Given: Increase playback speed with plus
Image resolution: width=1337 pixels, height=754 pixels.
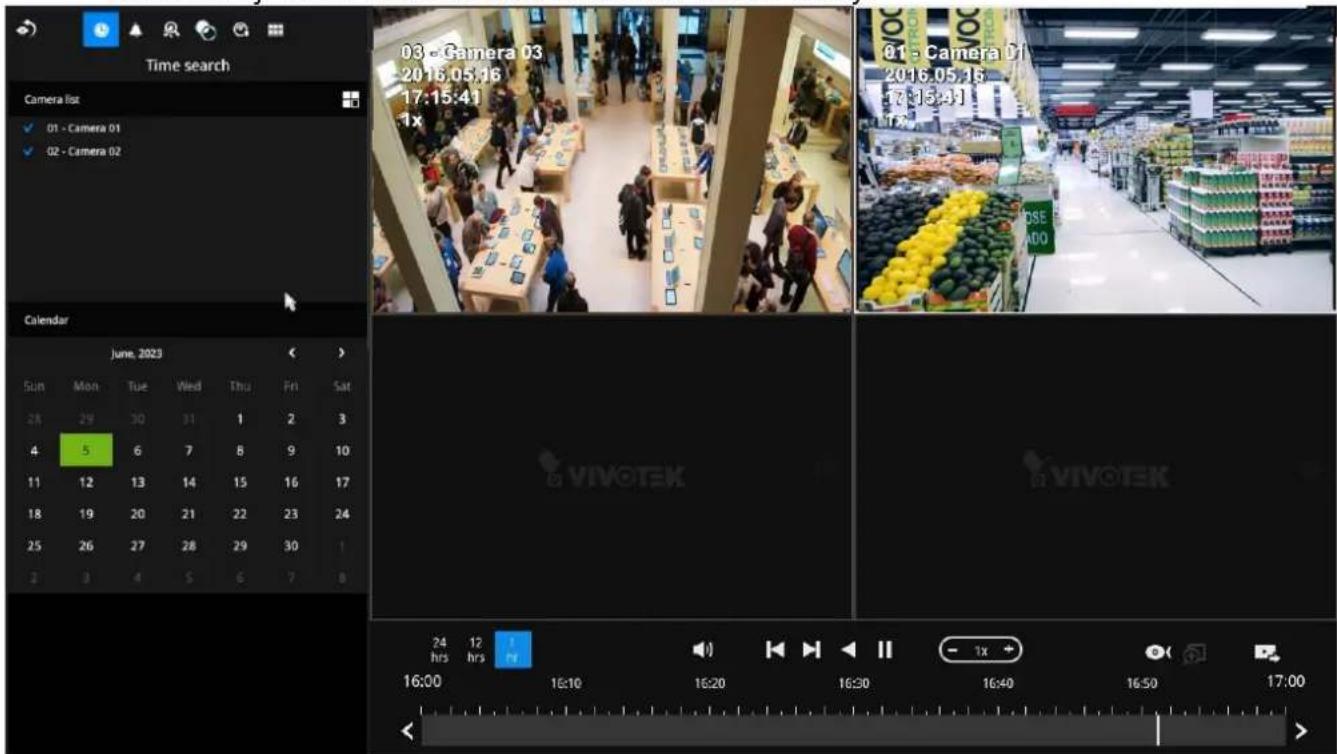Looking at the screenshot, I should (1008, 650).
